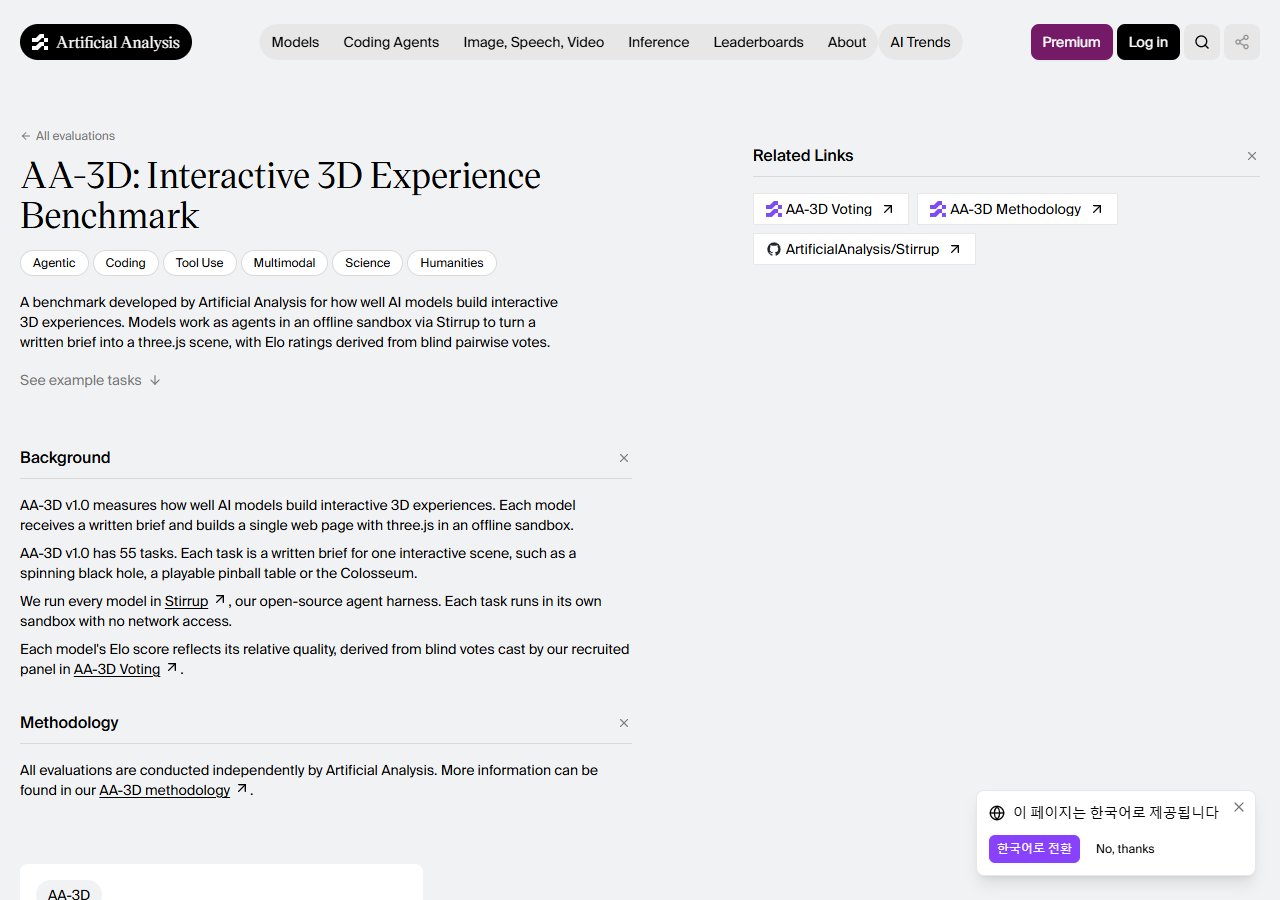Open the Models menu
The image size is (1280, 900).
pyautogui.click(x=295, y=42)
